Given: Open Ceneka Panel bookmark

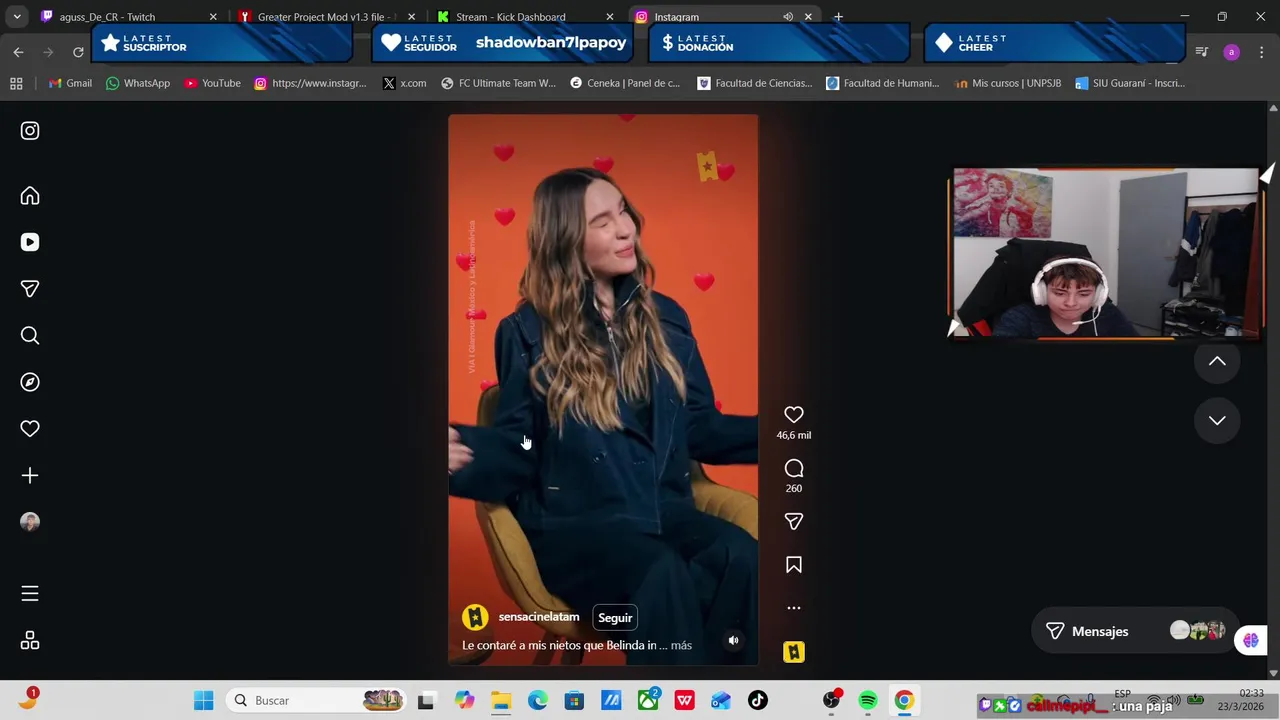Looking at the screenshot, I should coord(625,83).
